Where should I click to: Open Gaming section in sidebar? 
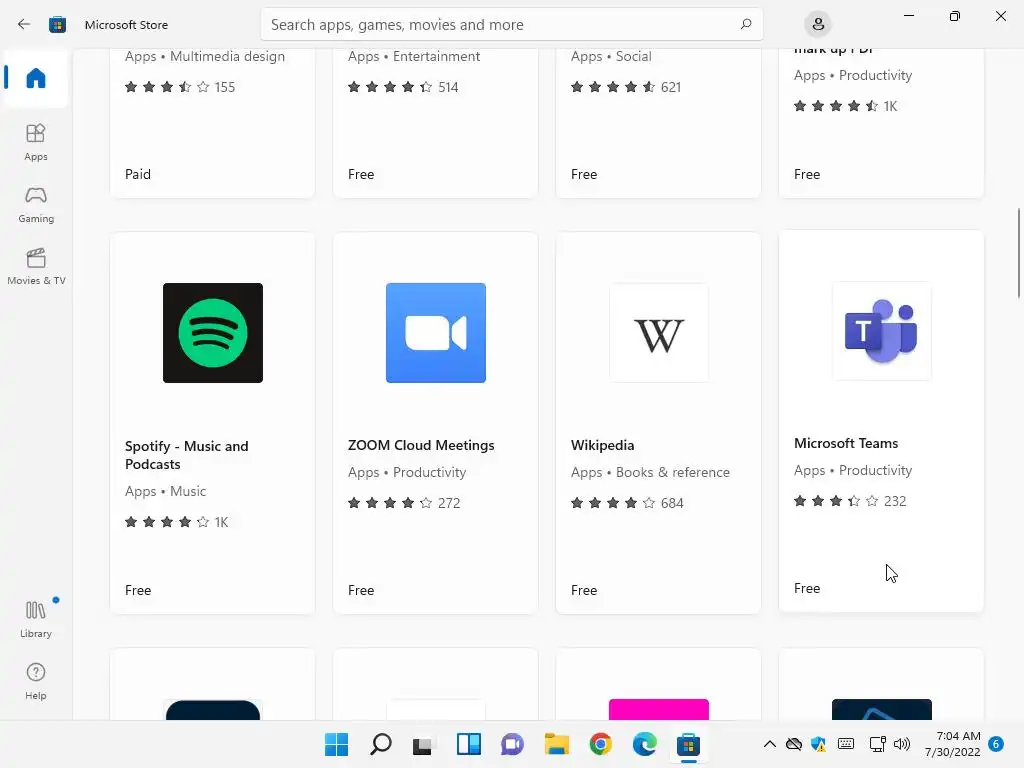pyautogui.click(x=36, y=205)
